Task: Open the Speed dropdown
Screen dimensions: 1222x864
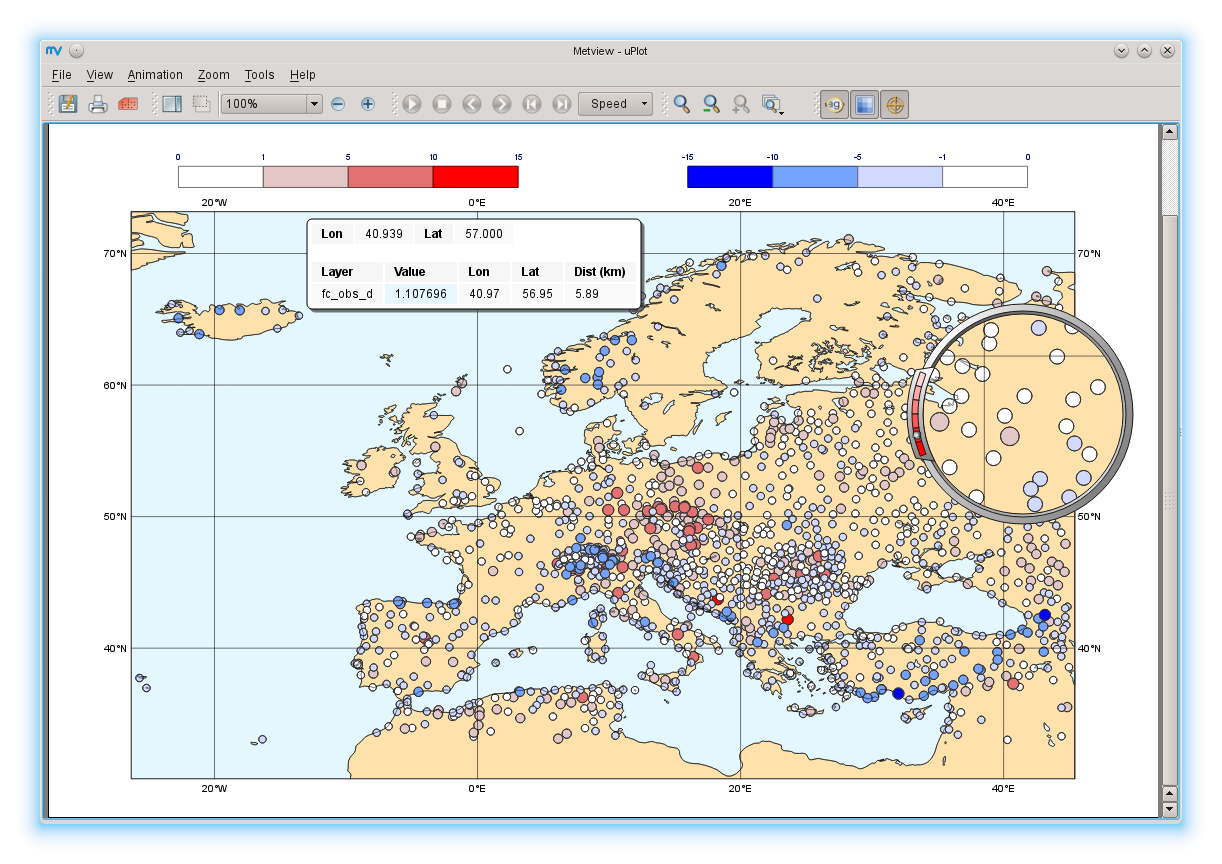Action: (615, 103)
